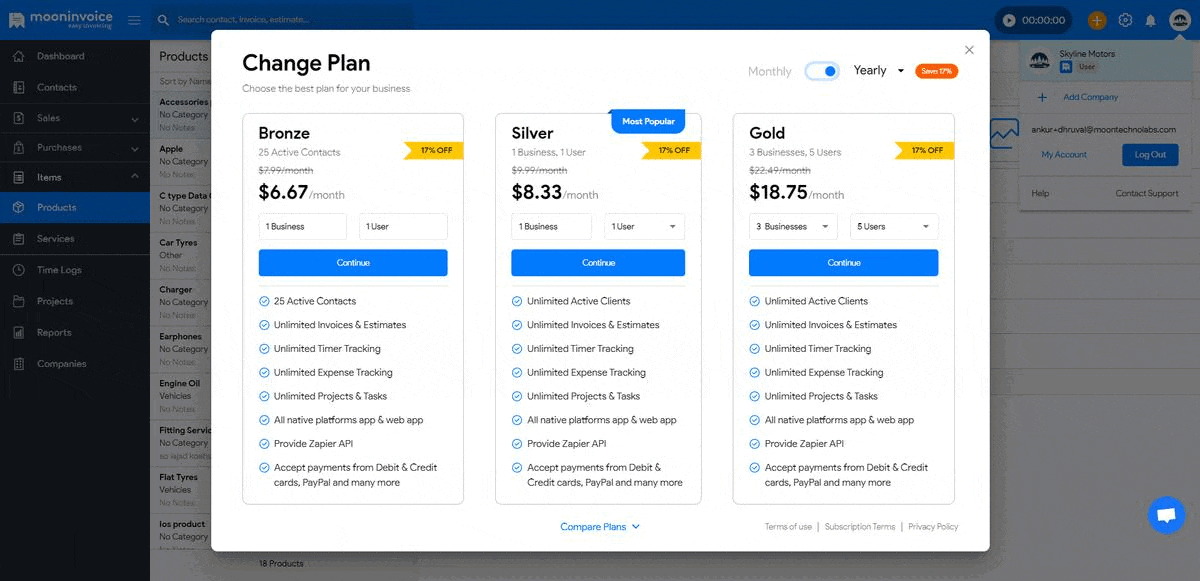Screen dimensions: 1200x581
Task: Open the Silver plan 1 User dropdown
Action: (645, 227)
